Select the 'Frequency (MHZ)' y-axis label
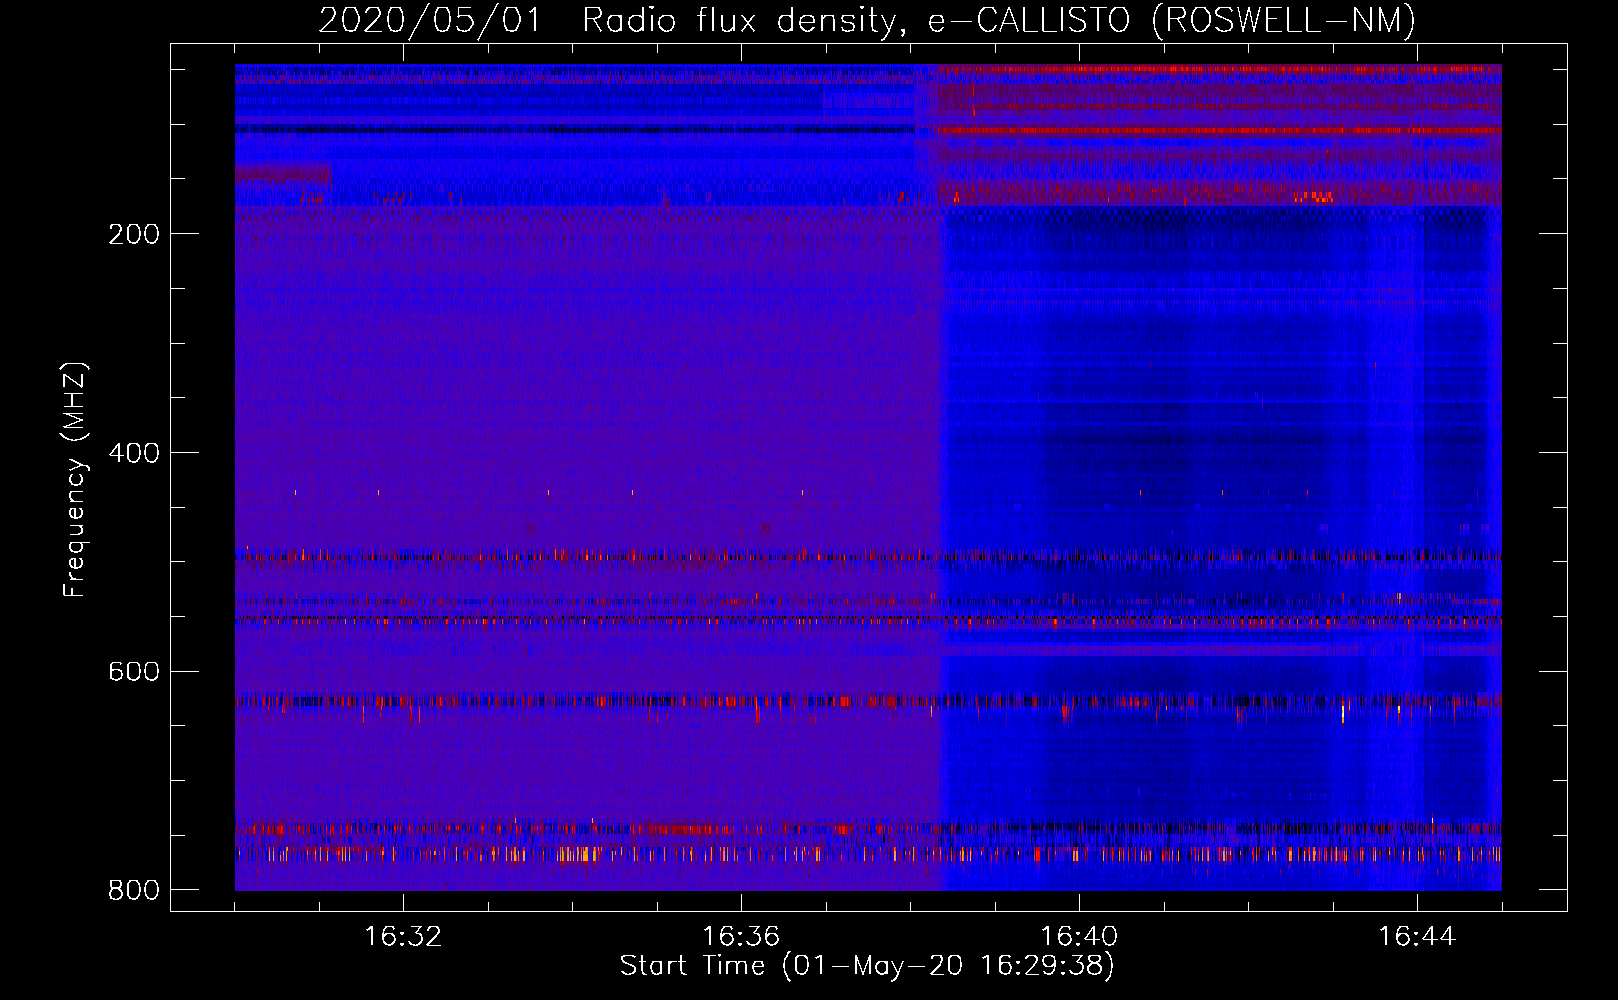The image size is (1618, 1000). 76,480
